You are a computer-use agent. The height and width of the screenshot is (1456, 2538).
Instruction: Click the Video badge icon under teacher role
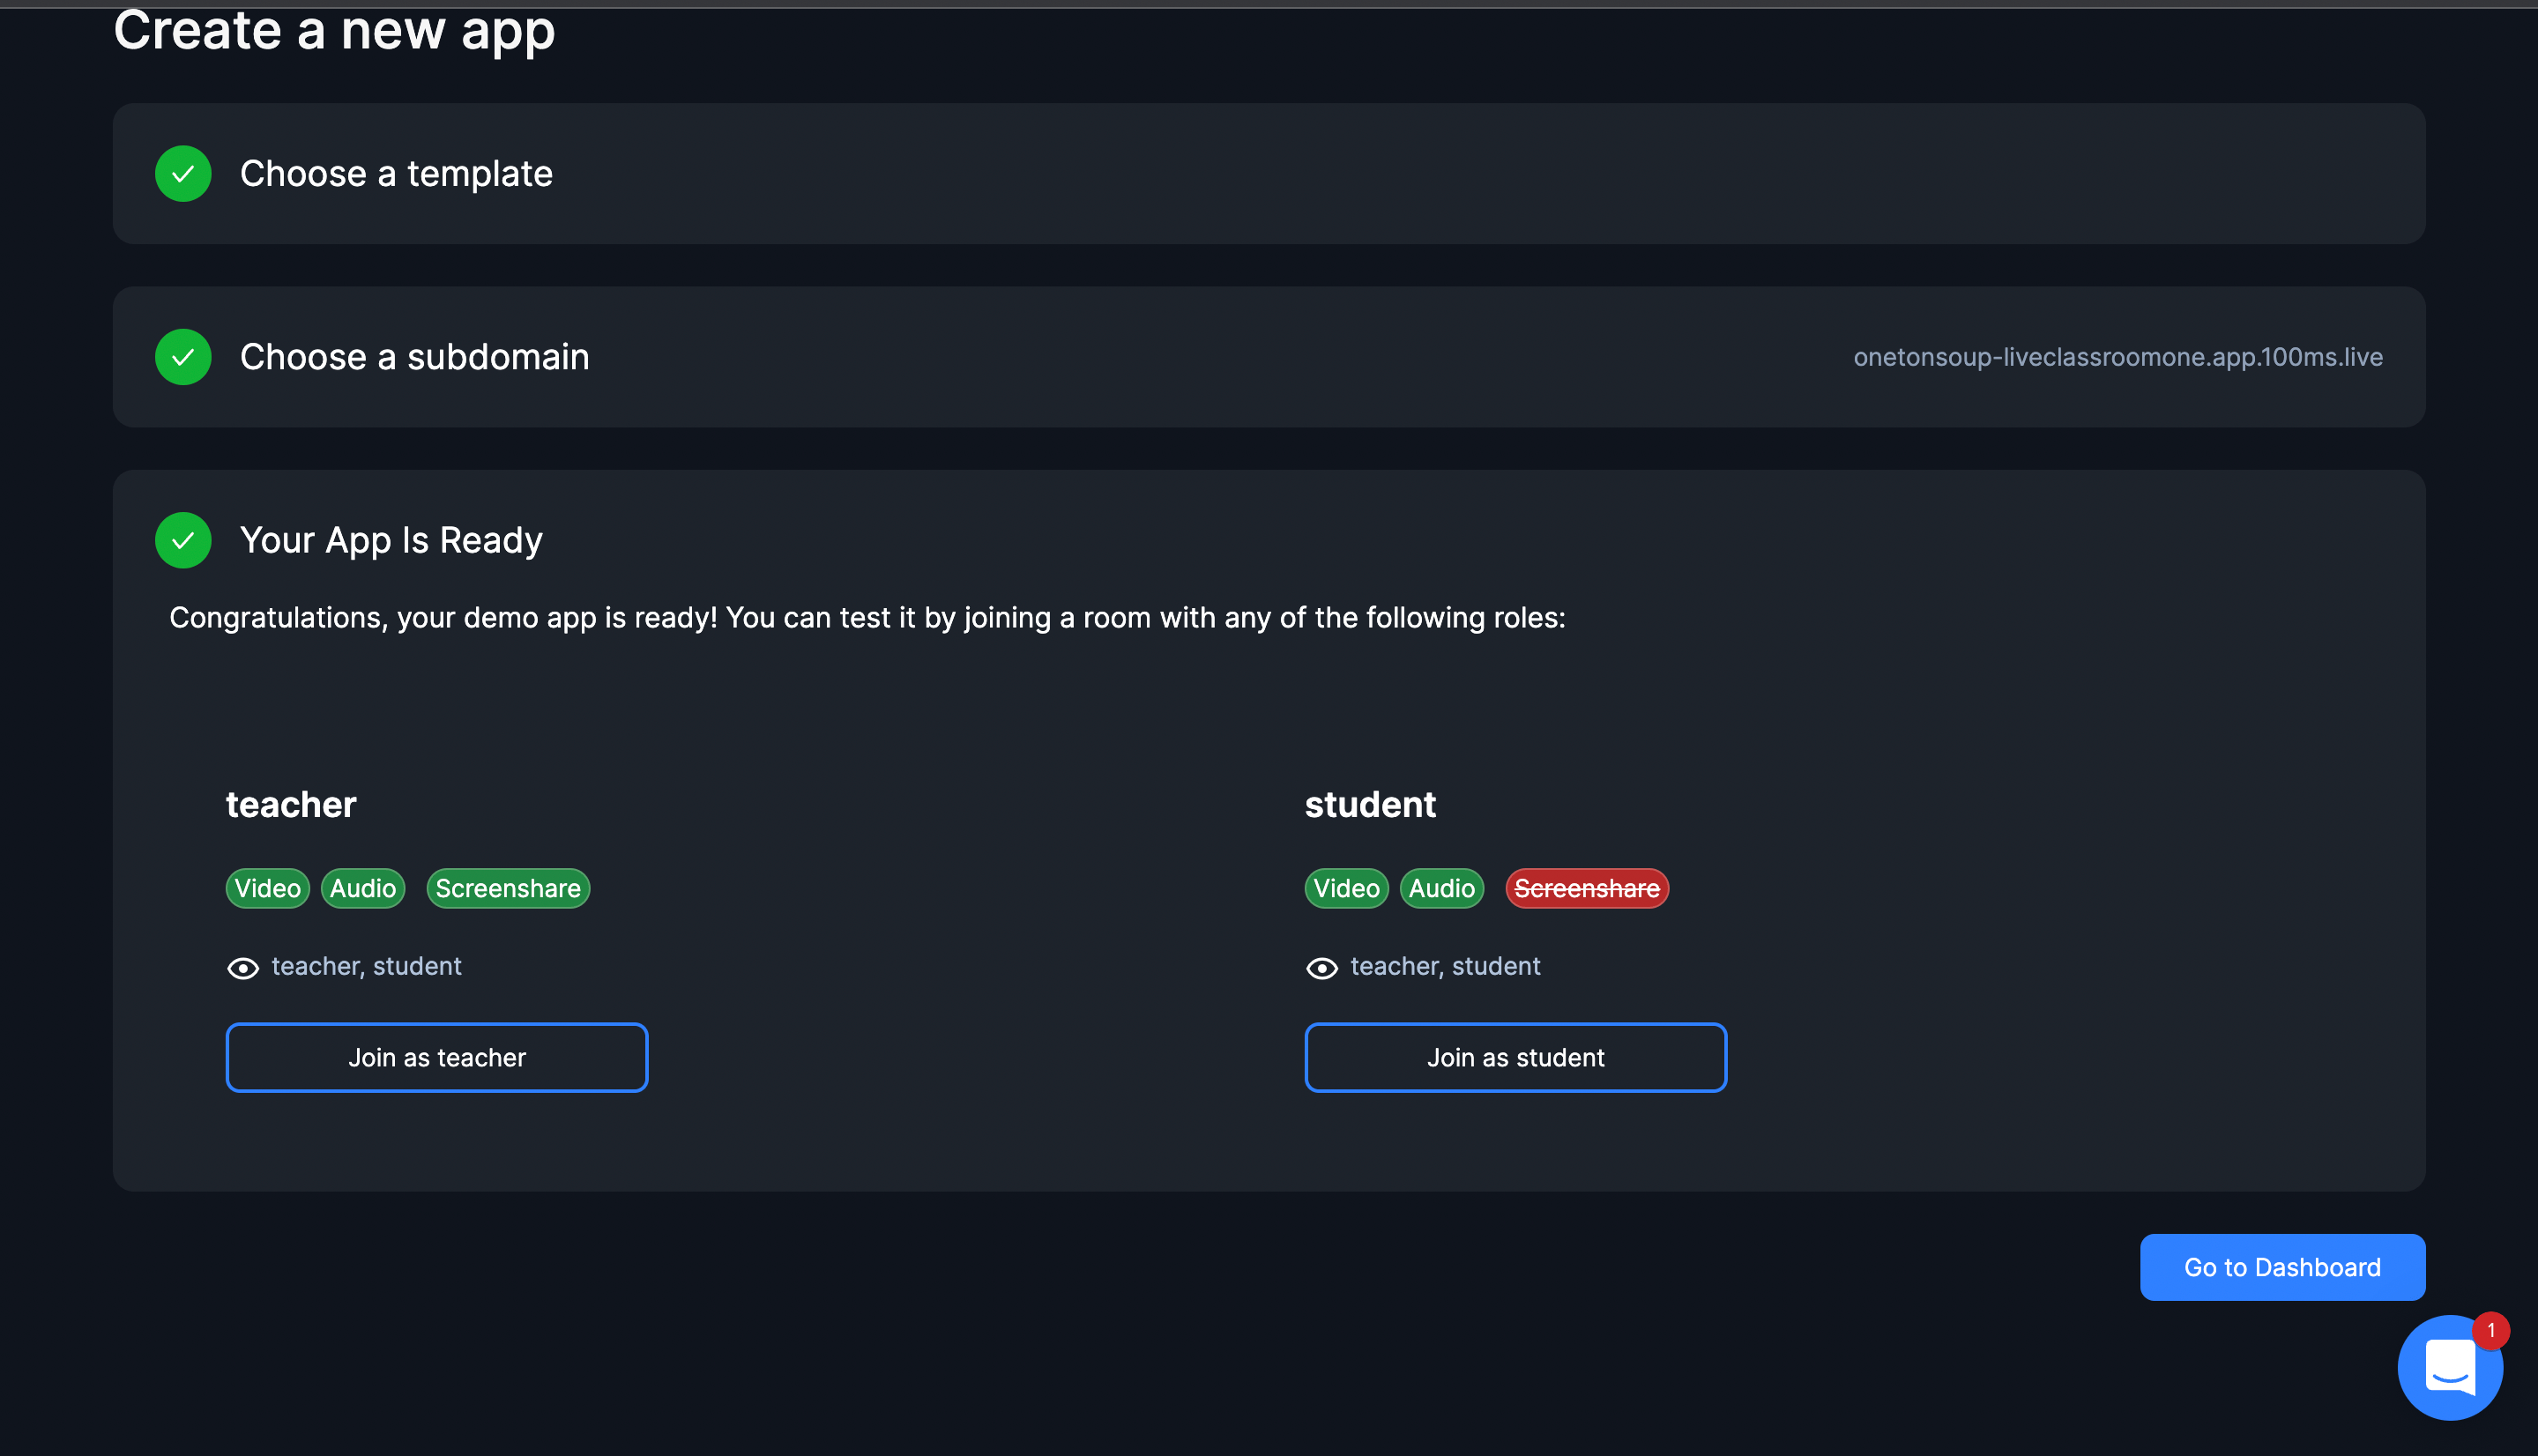tap(267, 888)
